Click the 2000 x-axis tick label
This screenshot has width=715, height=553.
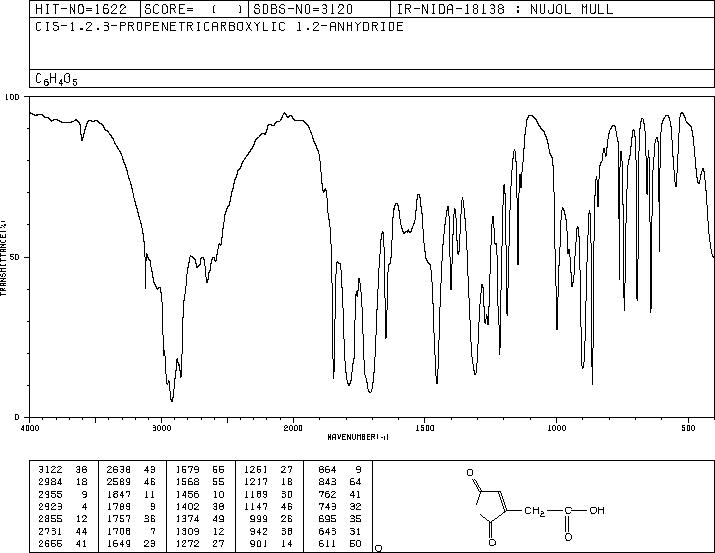293,428
